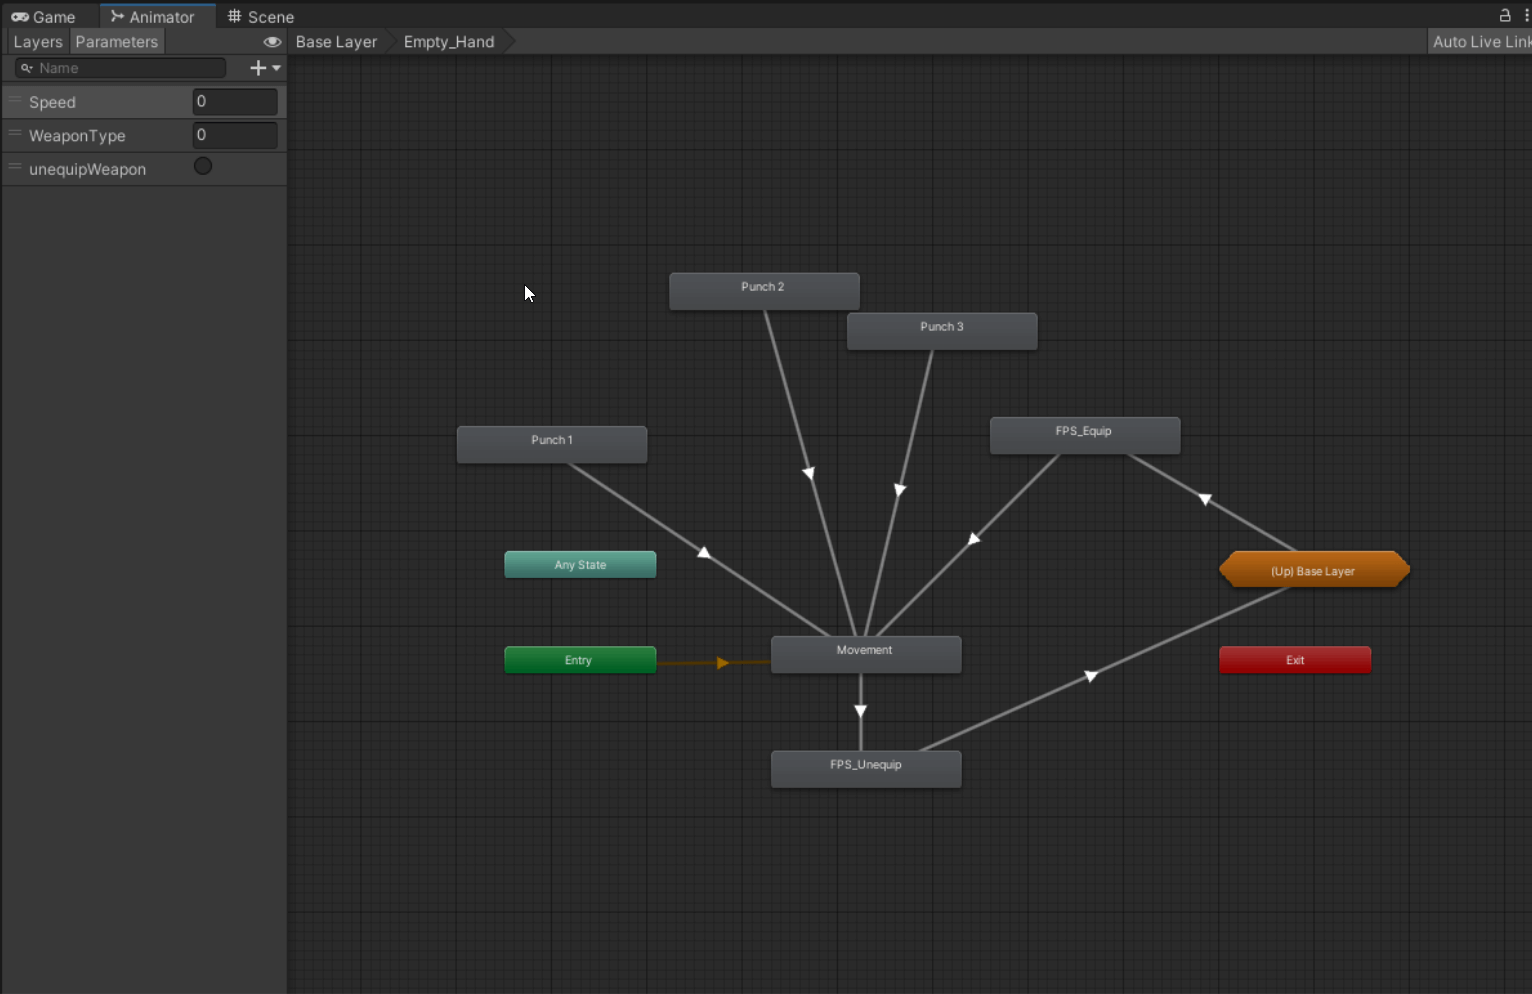
Task: Select the Punch 1 state node
Action: click(x=552, y=444)
